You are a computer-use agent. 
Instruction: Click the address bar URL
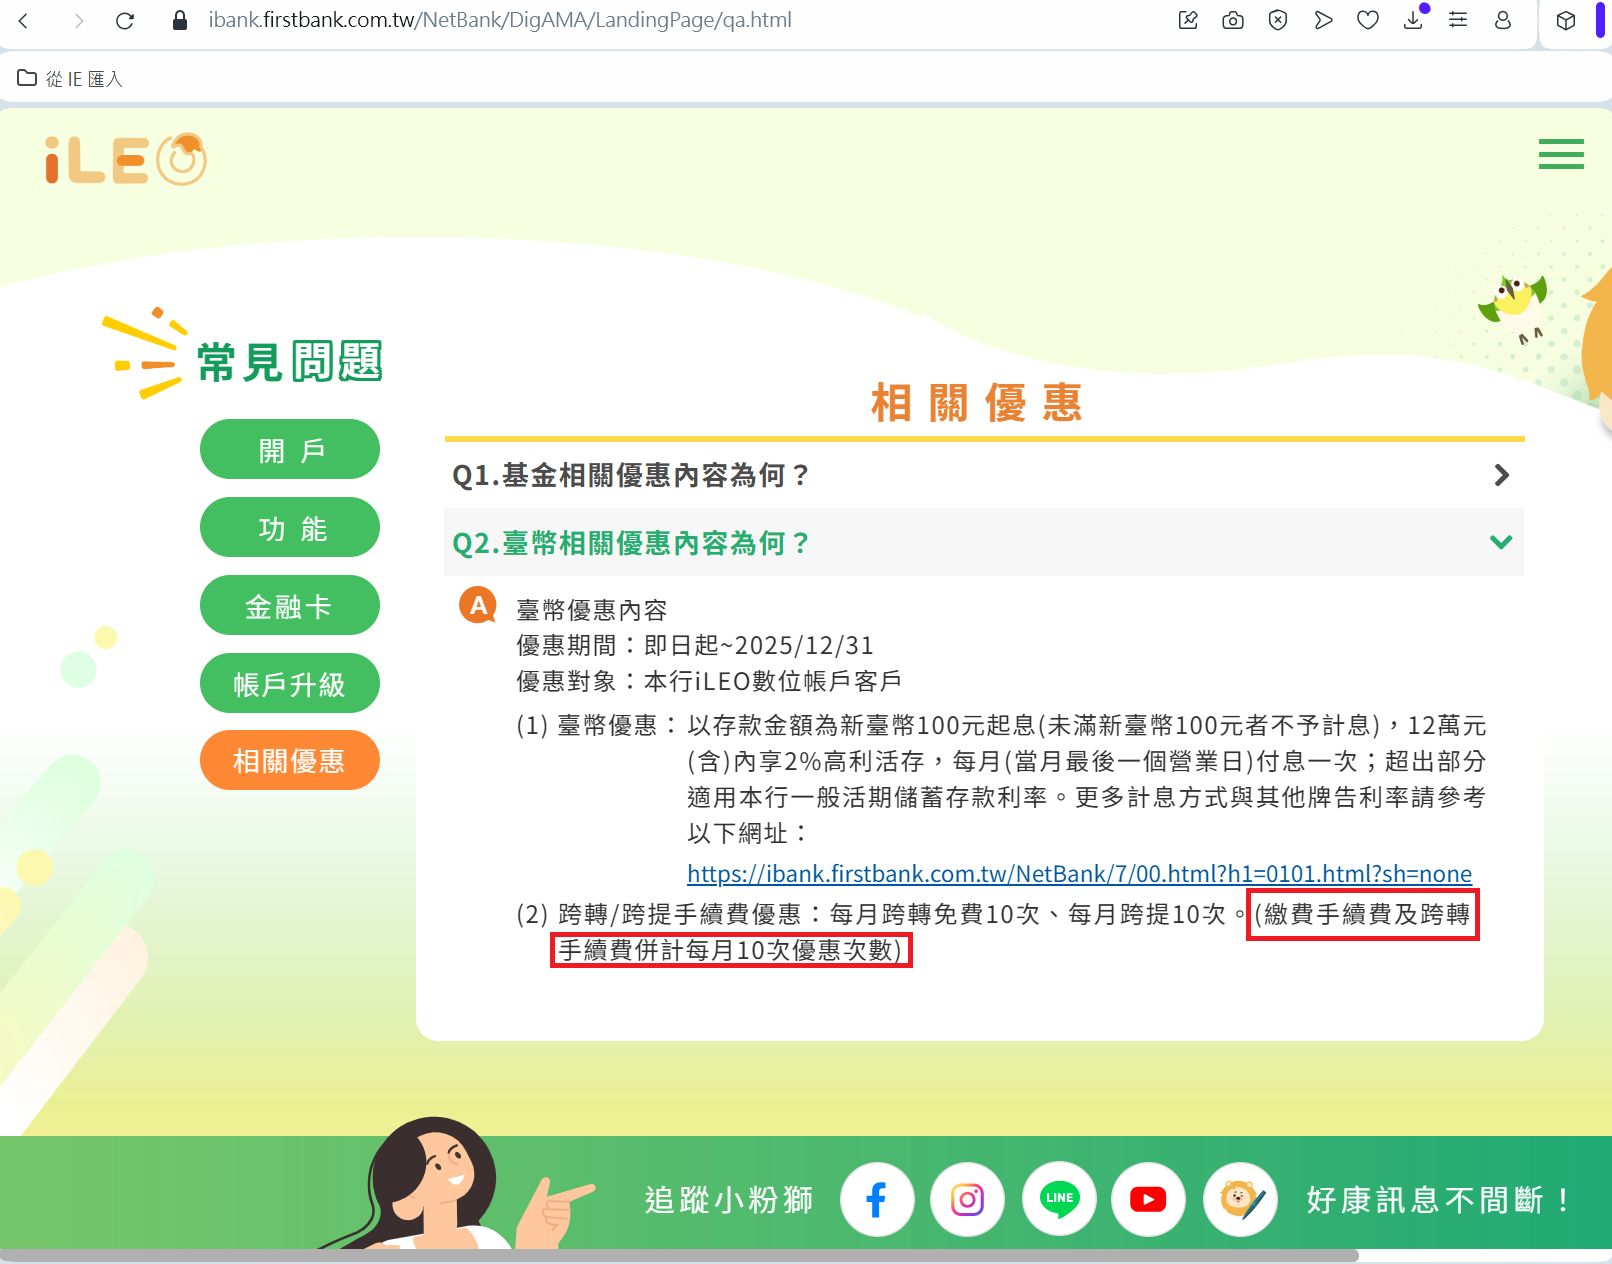coord(500,20)
